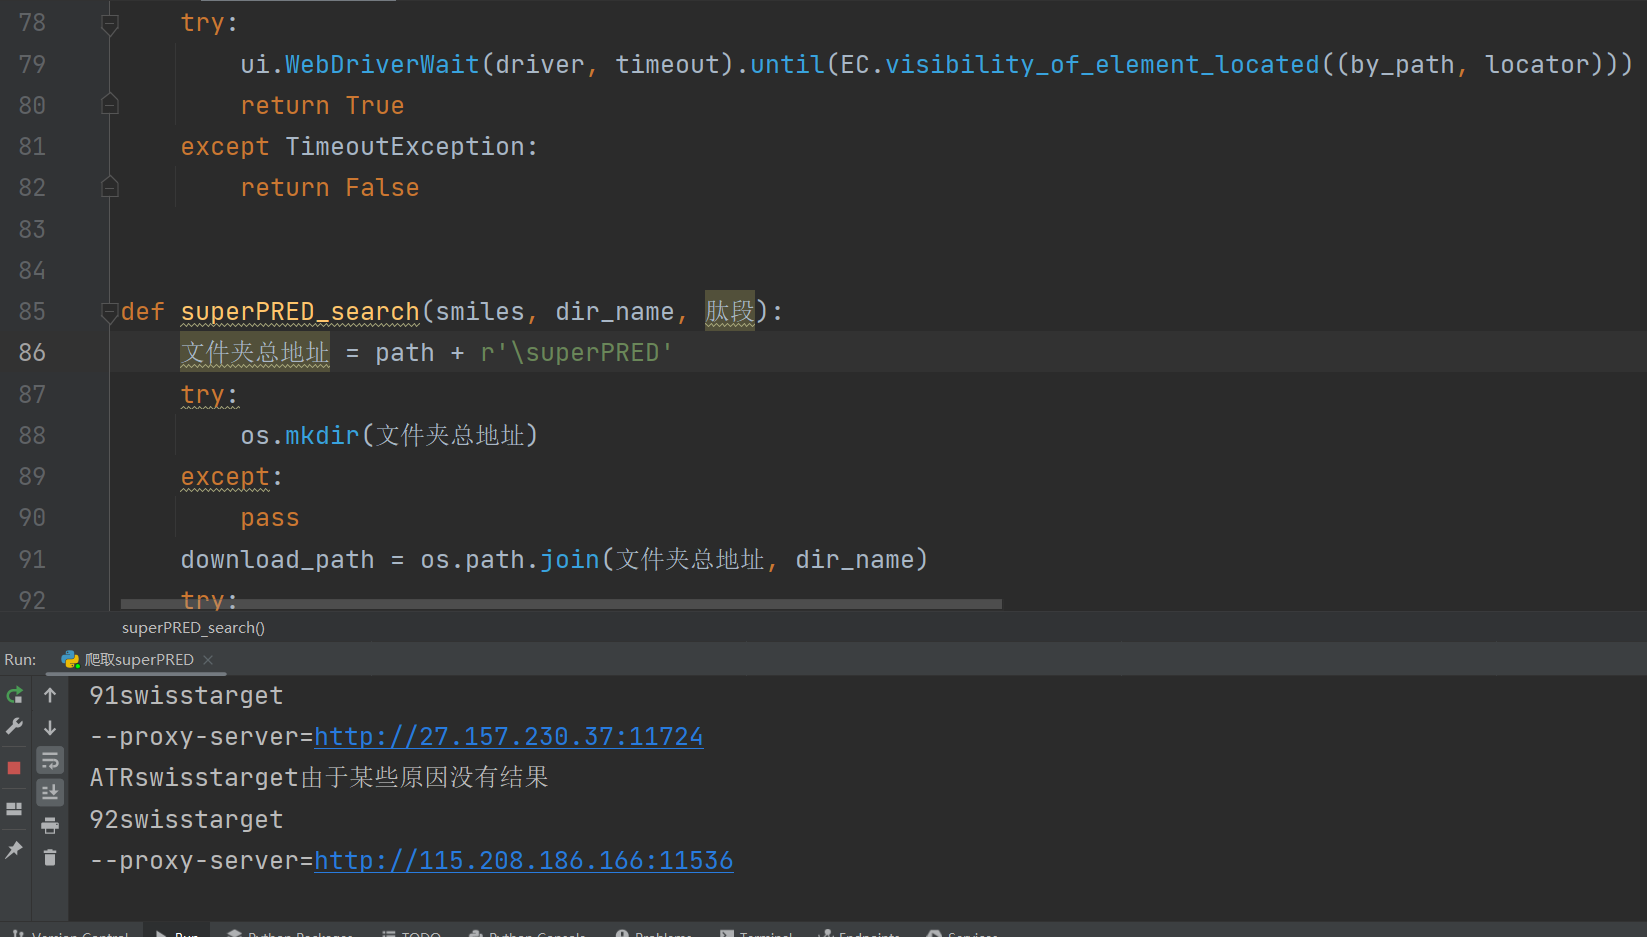Click mkdir call on line 88
This screenshot has height=937, width=1647.
tap(322, 436)
